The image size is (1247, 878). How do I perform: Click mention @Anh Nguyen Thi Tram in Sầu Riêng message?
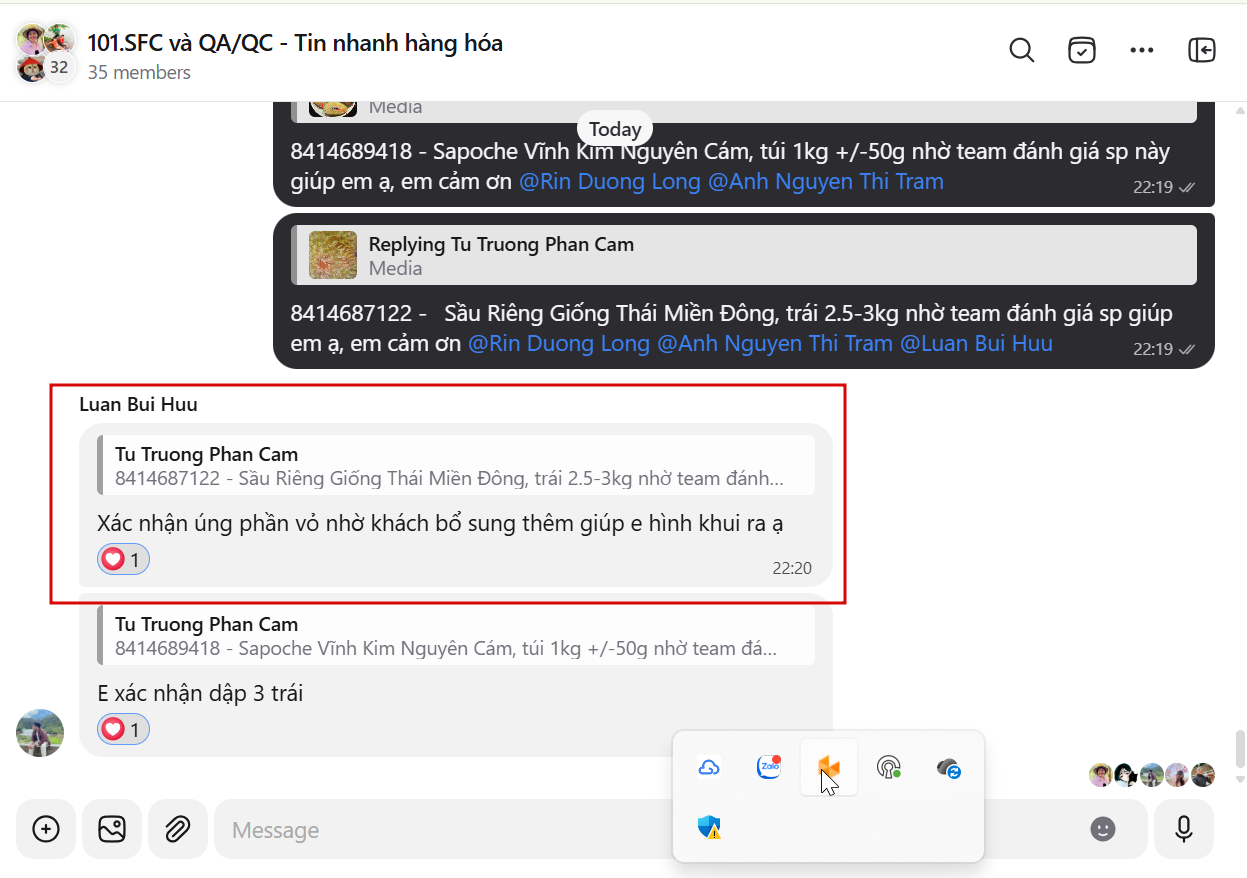pos(775,344)
